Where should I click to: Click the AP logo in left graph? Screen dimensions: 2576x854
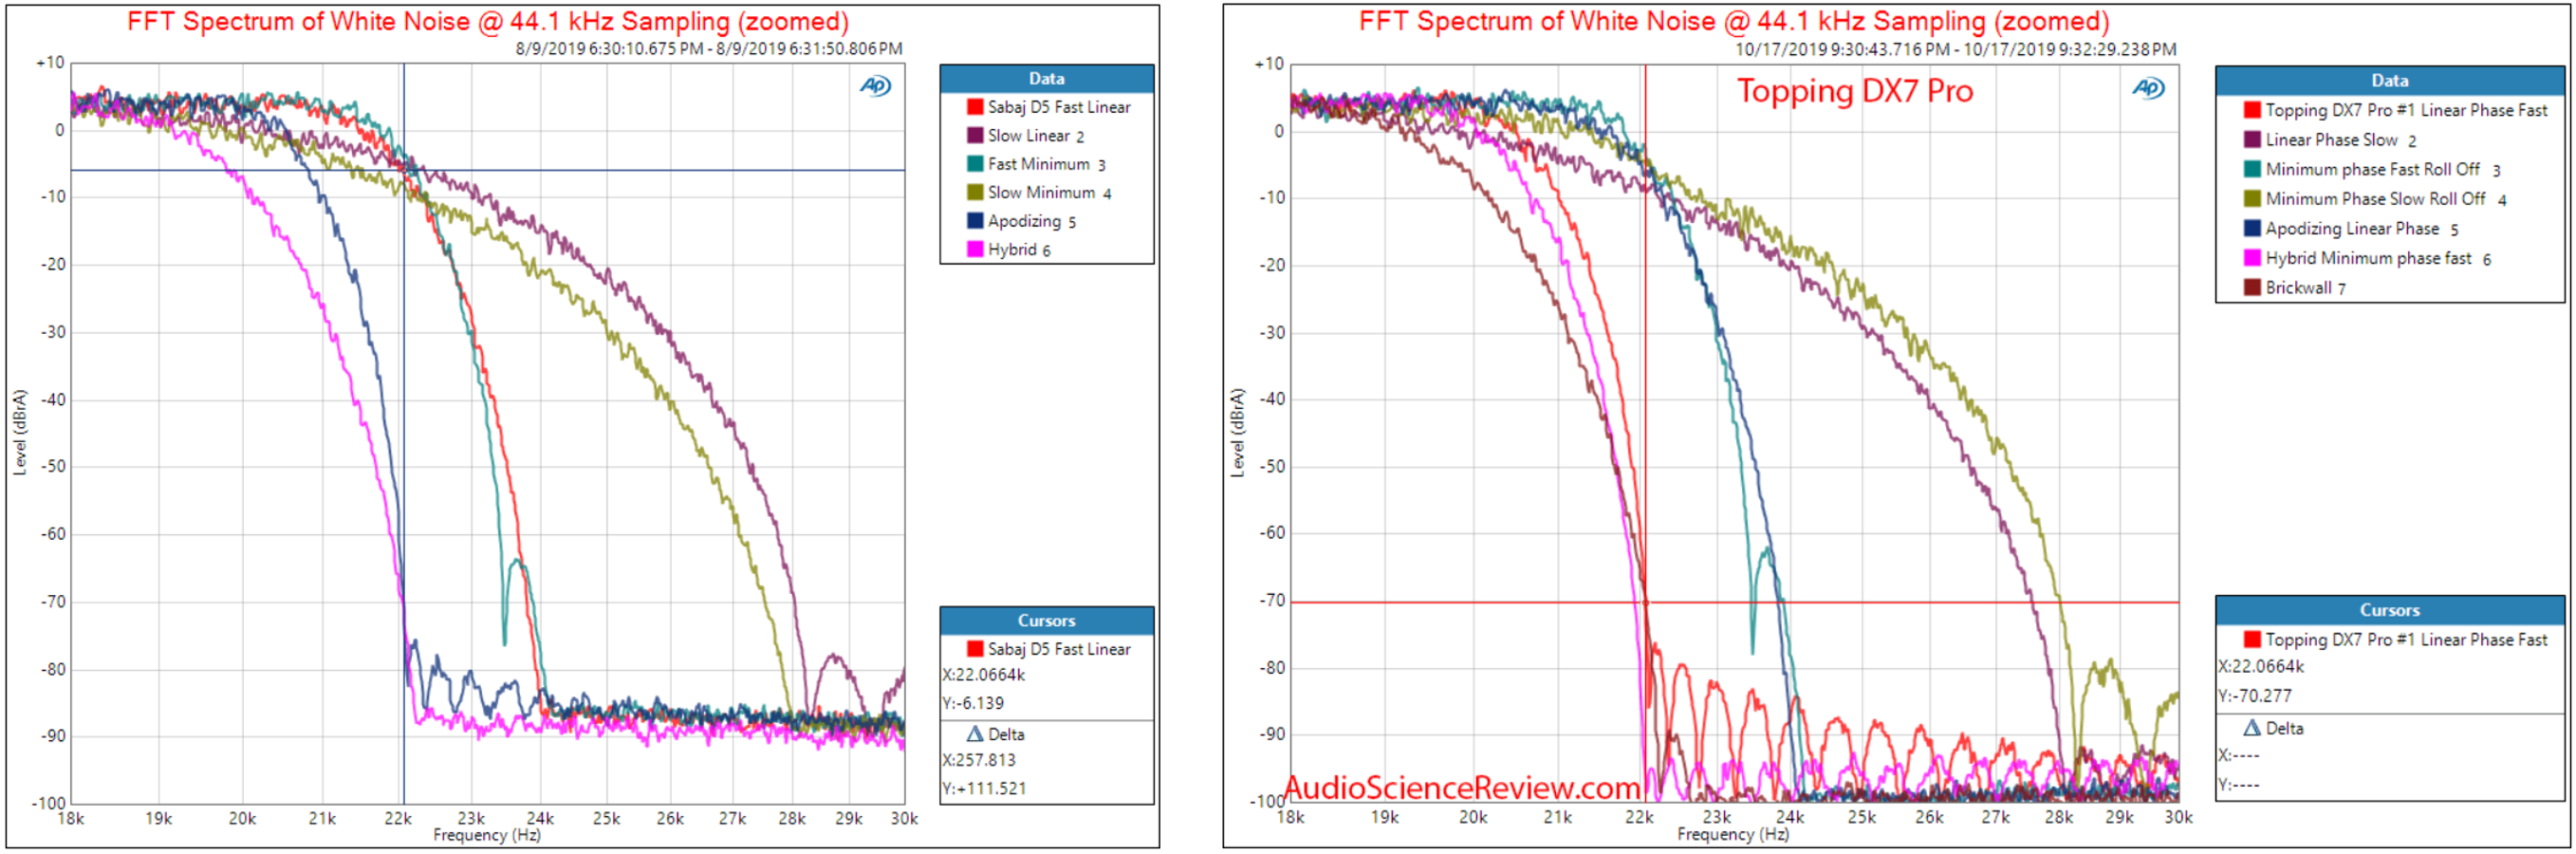point(875,86)
